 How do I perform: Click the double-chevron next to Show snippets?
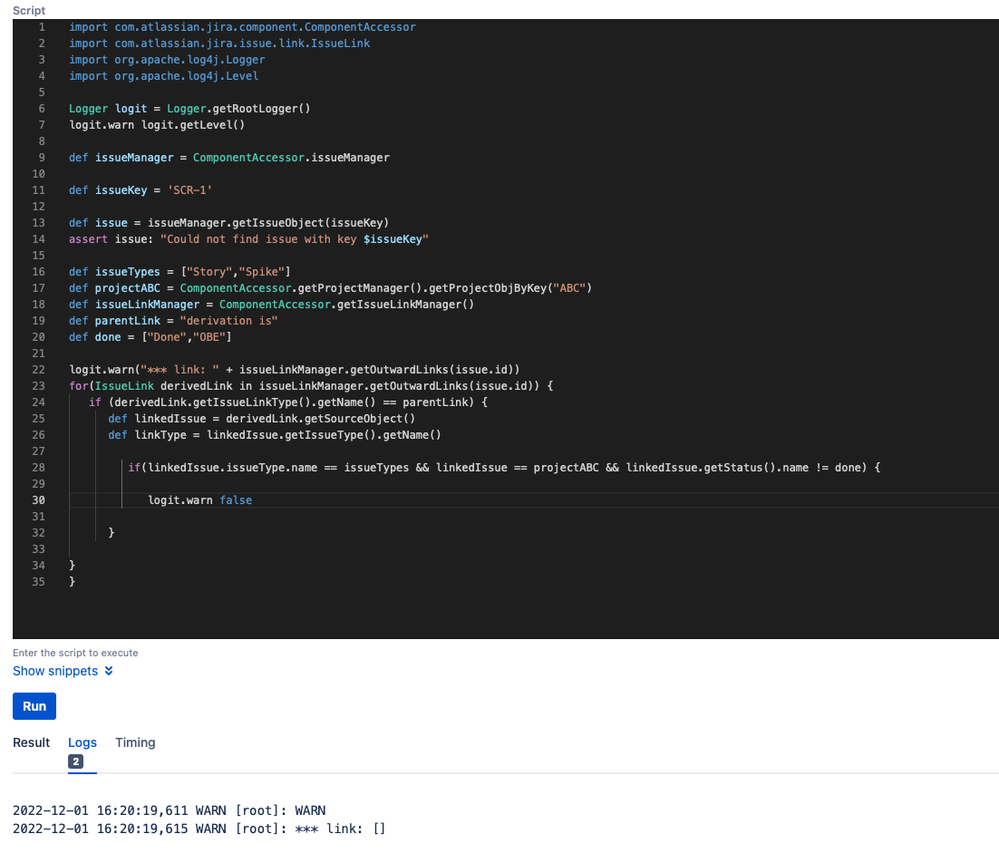[109, 671]
